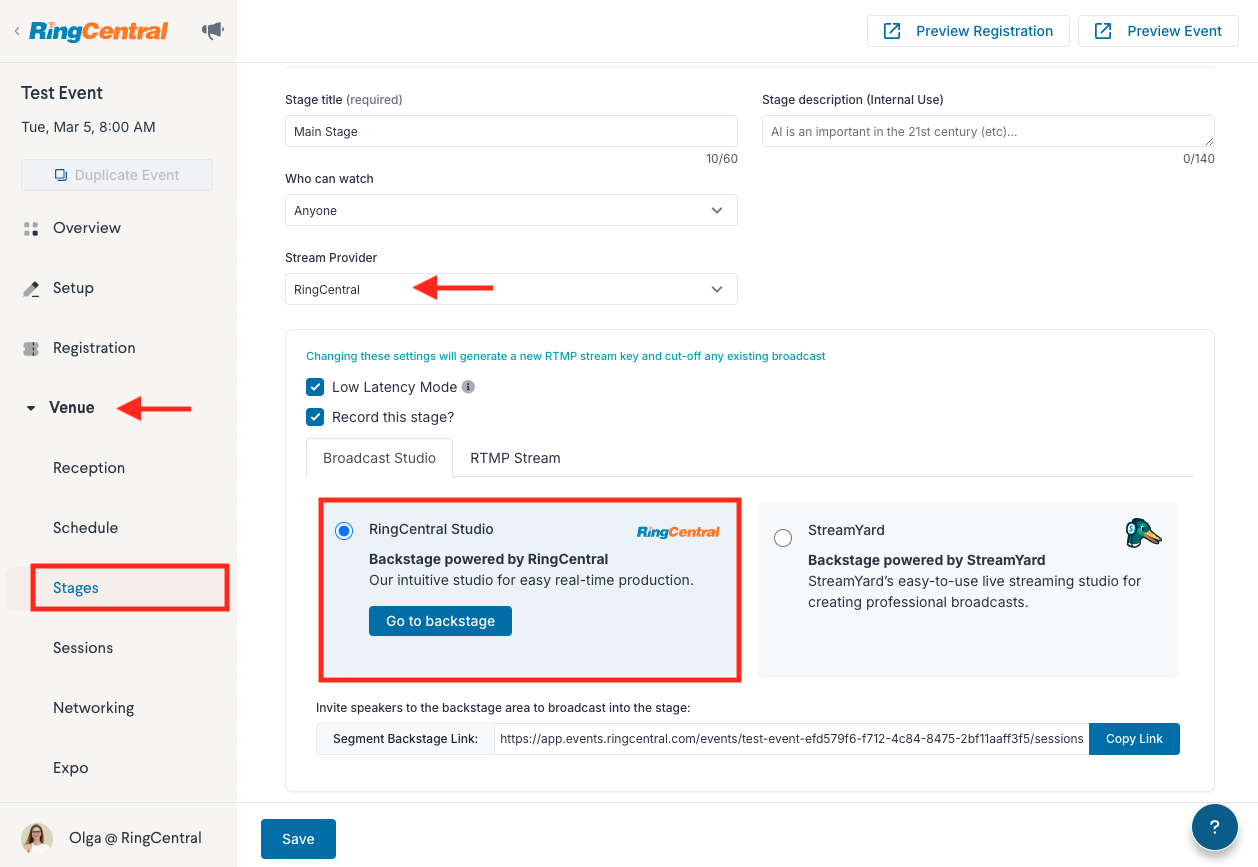
Task: Open the help question mark bubble
Action: [x=1215, y=827]
